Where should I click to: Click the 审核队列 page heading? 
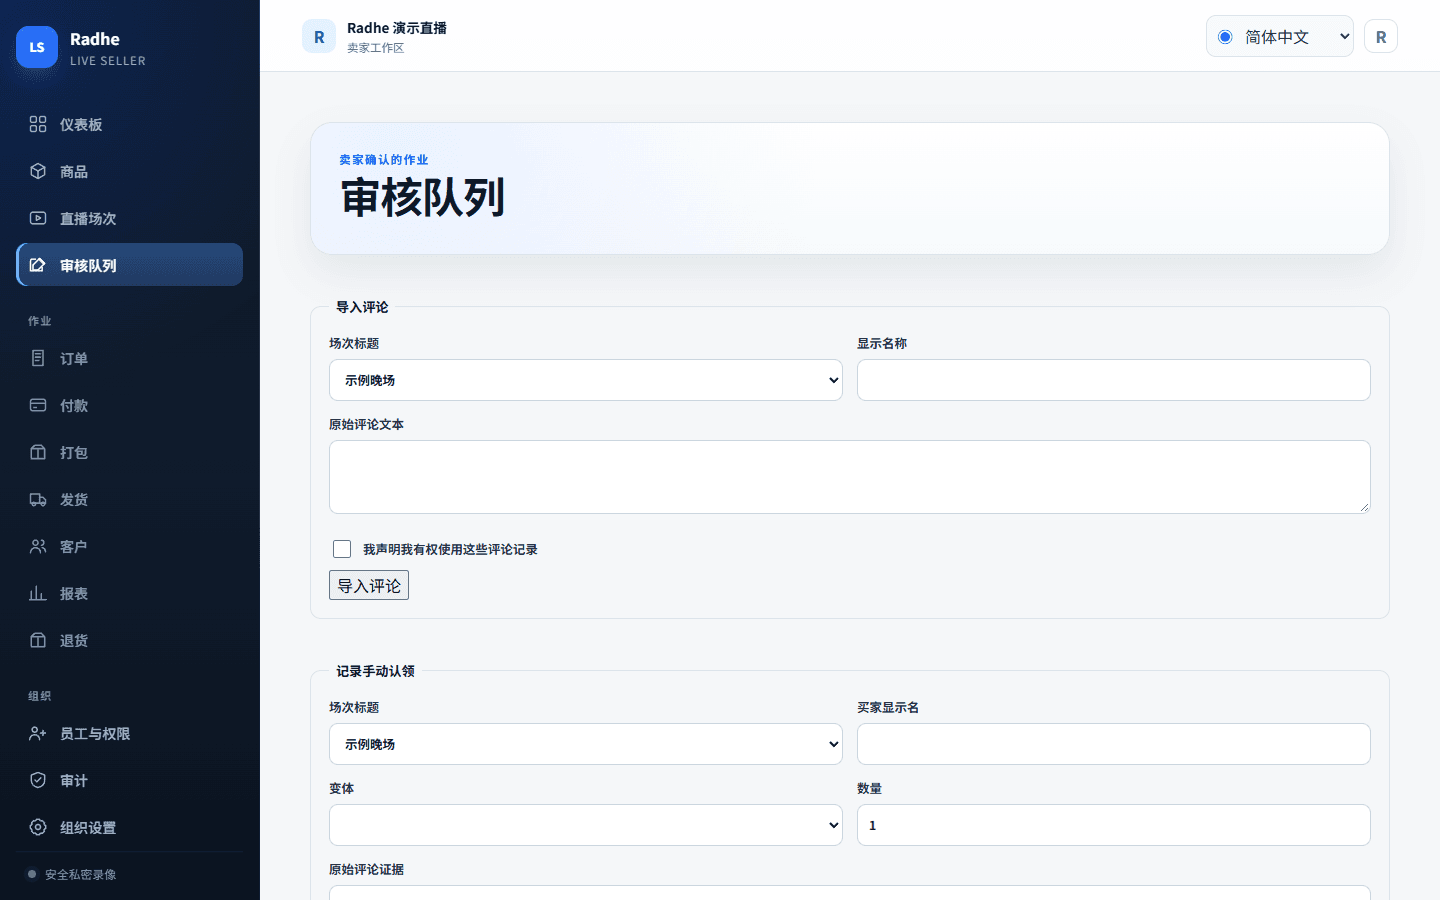[423, 198]
